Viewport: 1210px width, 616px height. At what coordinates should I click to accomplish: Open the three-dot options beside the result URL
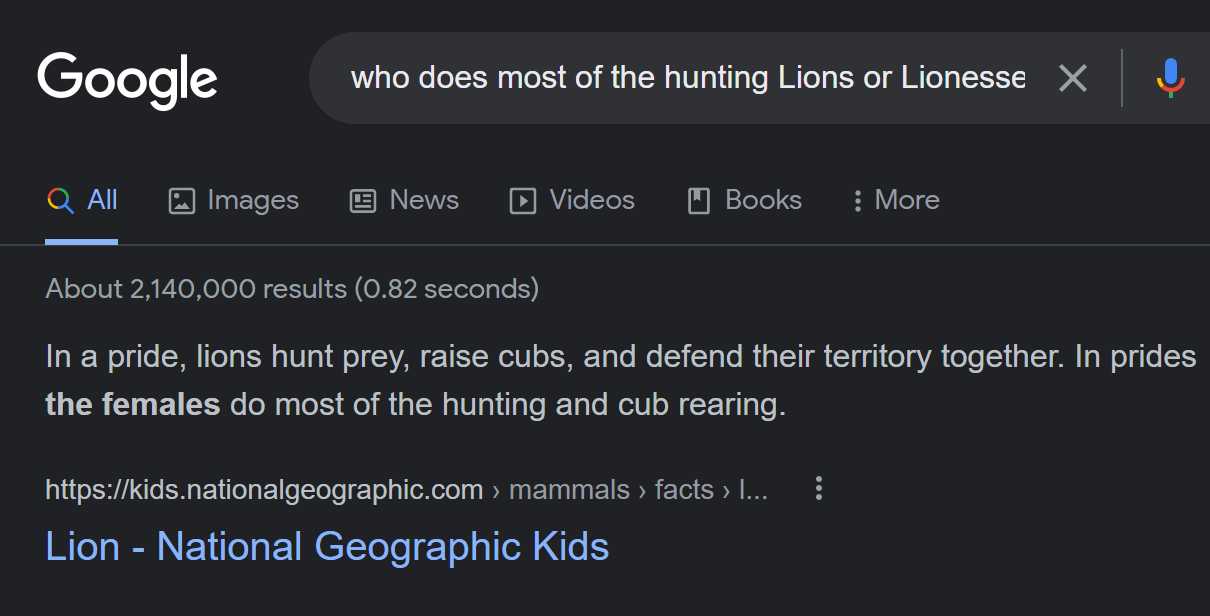coord(819,489)
